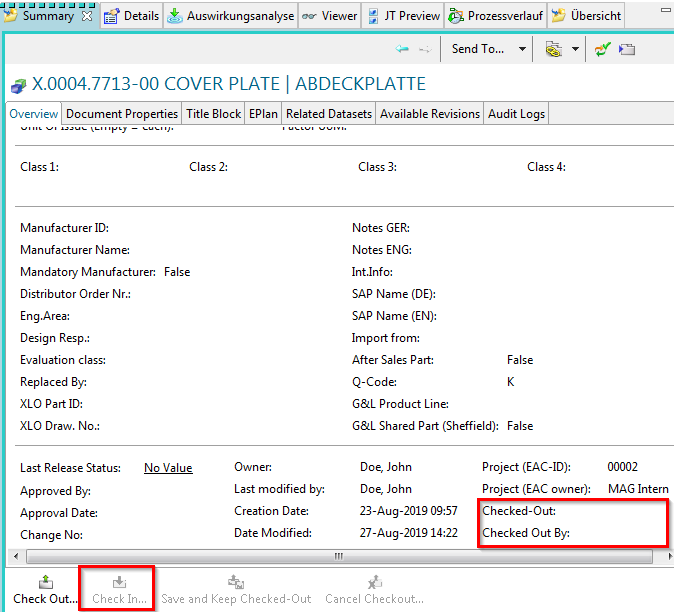Screen dimensions: 674x612
Task: Click the refresh with checkmark icon
Action: (602, 49)
